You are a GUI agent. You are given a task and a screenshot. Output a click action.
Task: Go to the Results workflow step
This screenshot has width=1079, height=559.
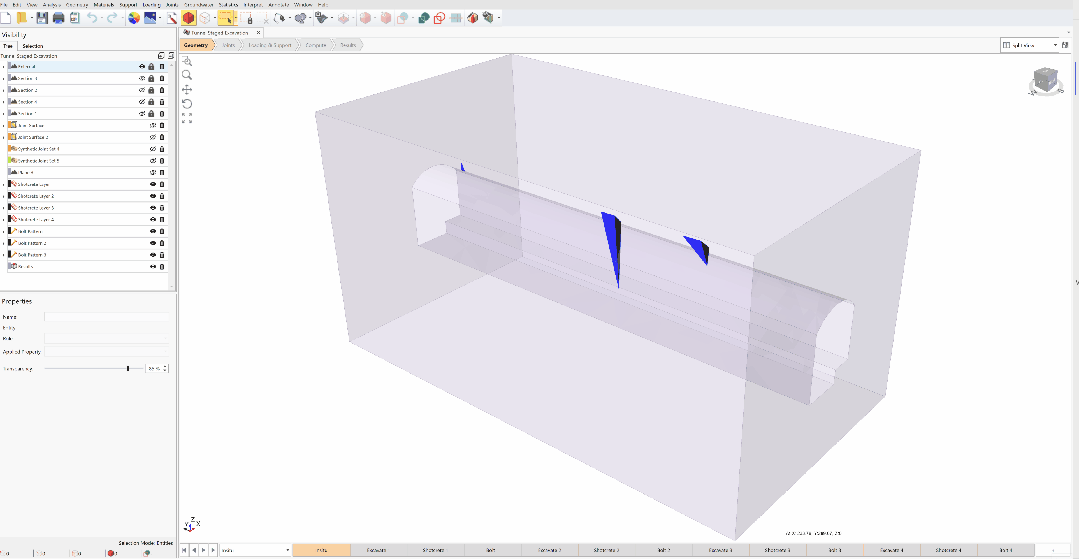coord(347,45)
